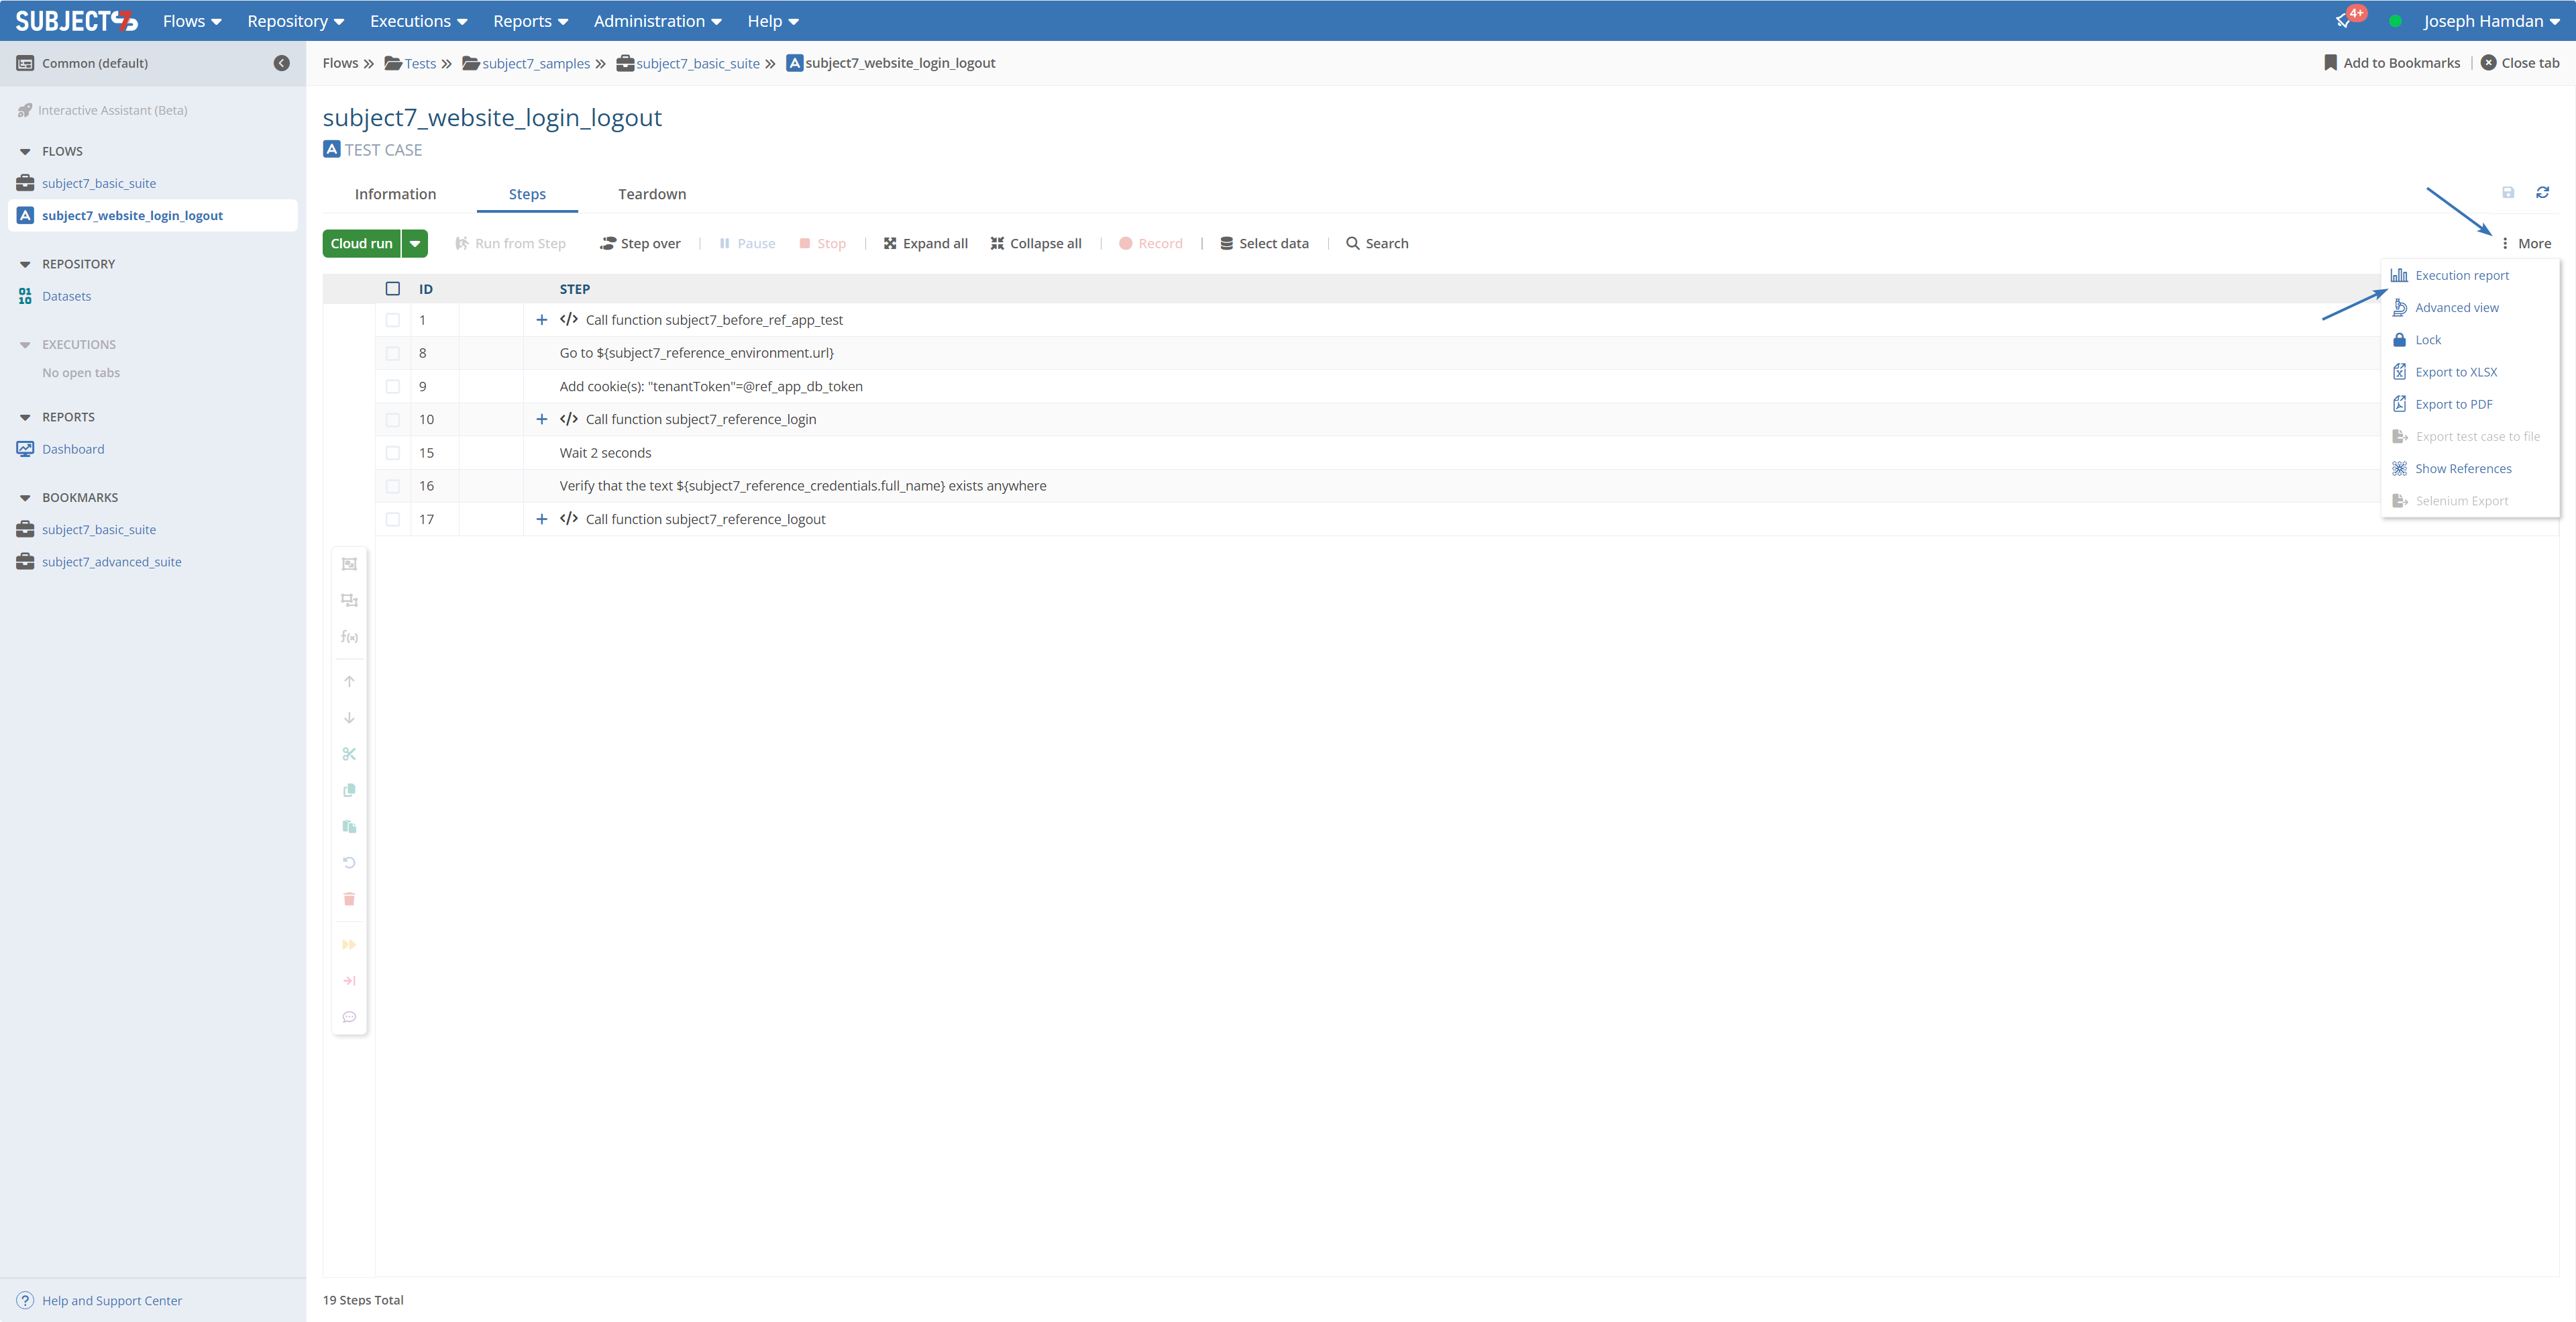Open the subject7_basic_suite breadcrumb link
This screenshot has height=1322, width=2576.
pyautogui.click(x=697, y=63)
